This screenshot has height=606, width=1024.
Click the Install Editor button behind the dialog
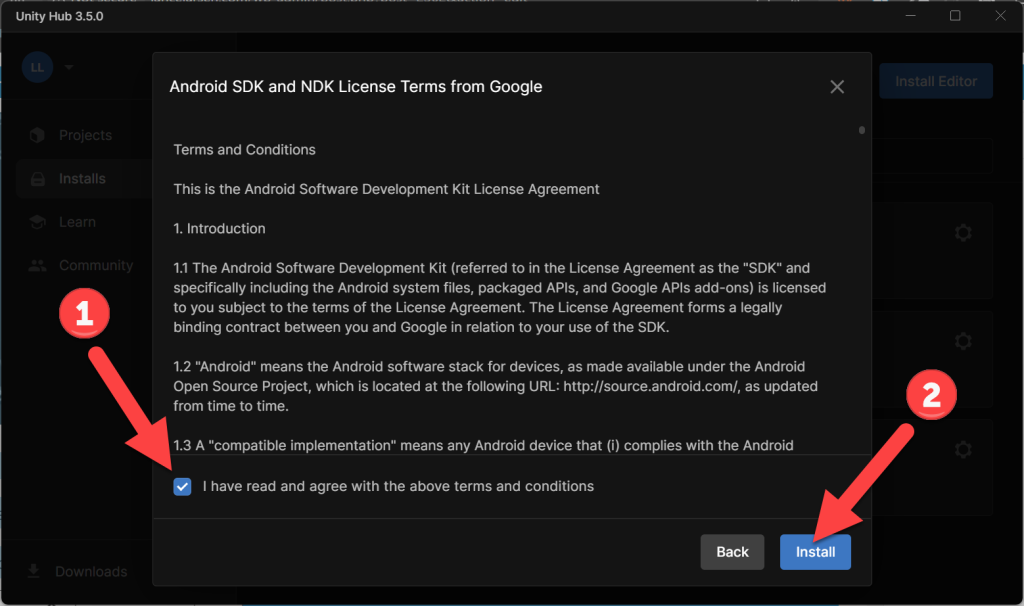[x=936, y=81]
